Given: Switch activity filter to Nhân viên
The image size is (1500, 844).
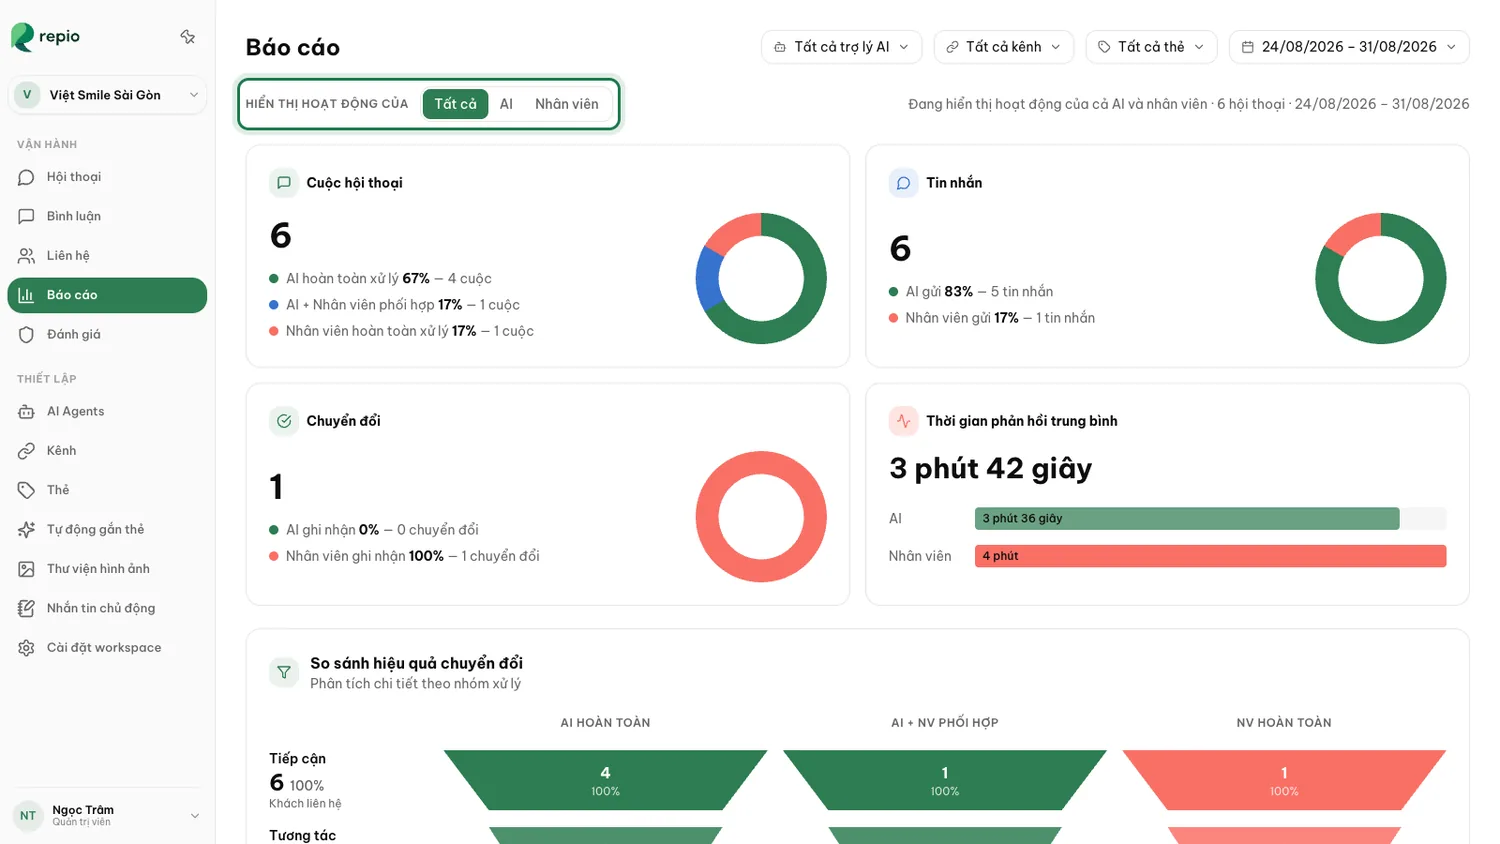Looking at the screenshot, I should 567,104.
